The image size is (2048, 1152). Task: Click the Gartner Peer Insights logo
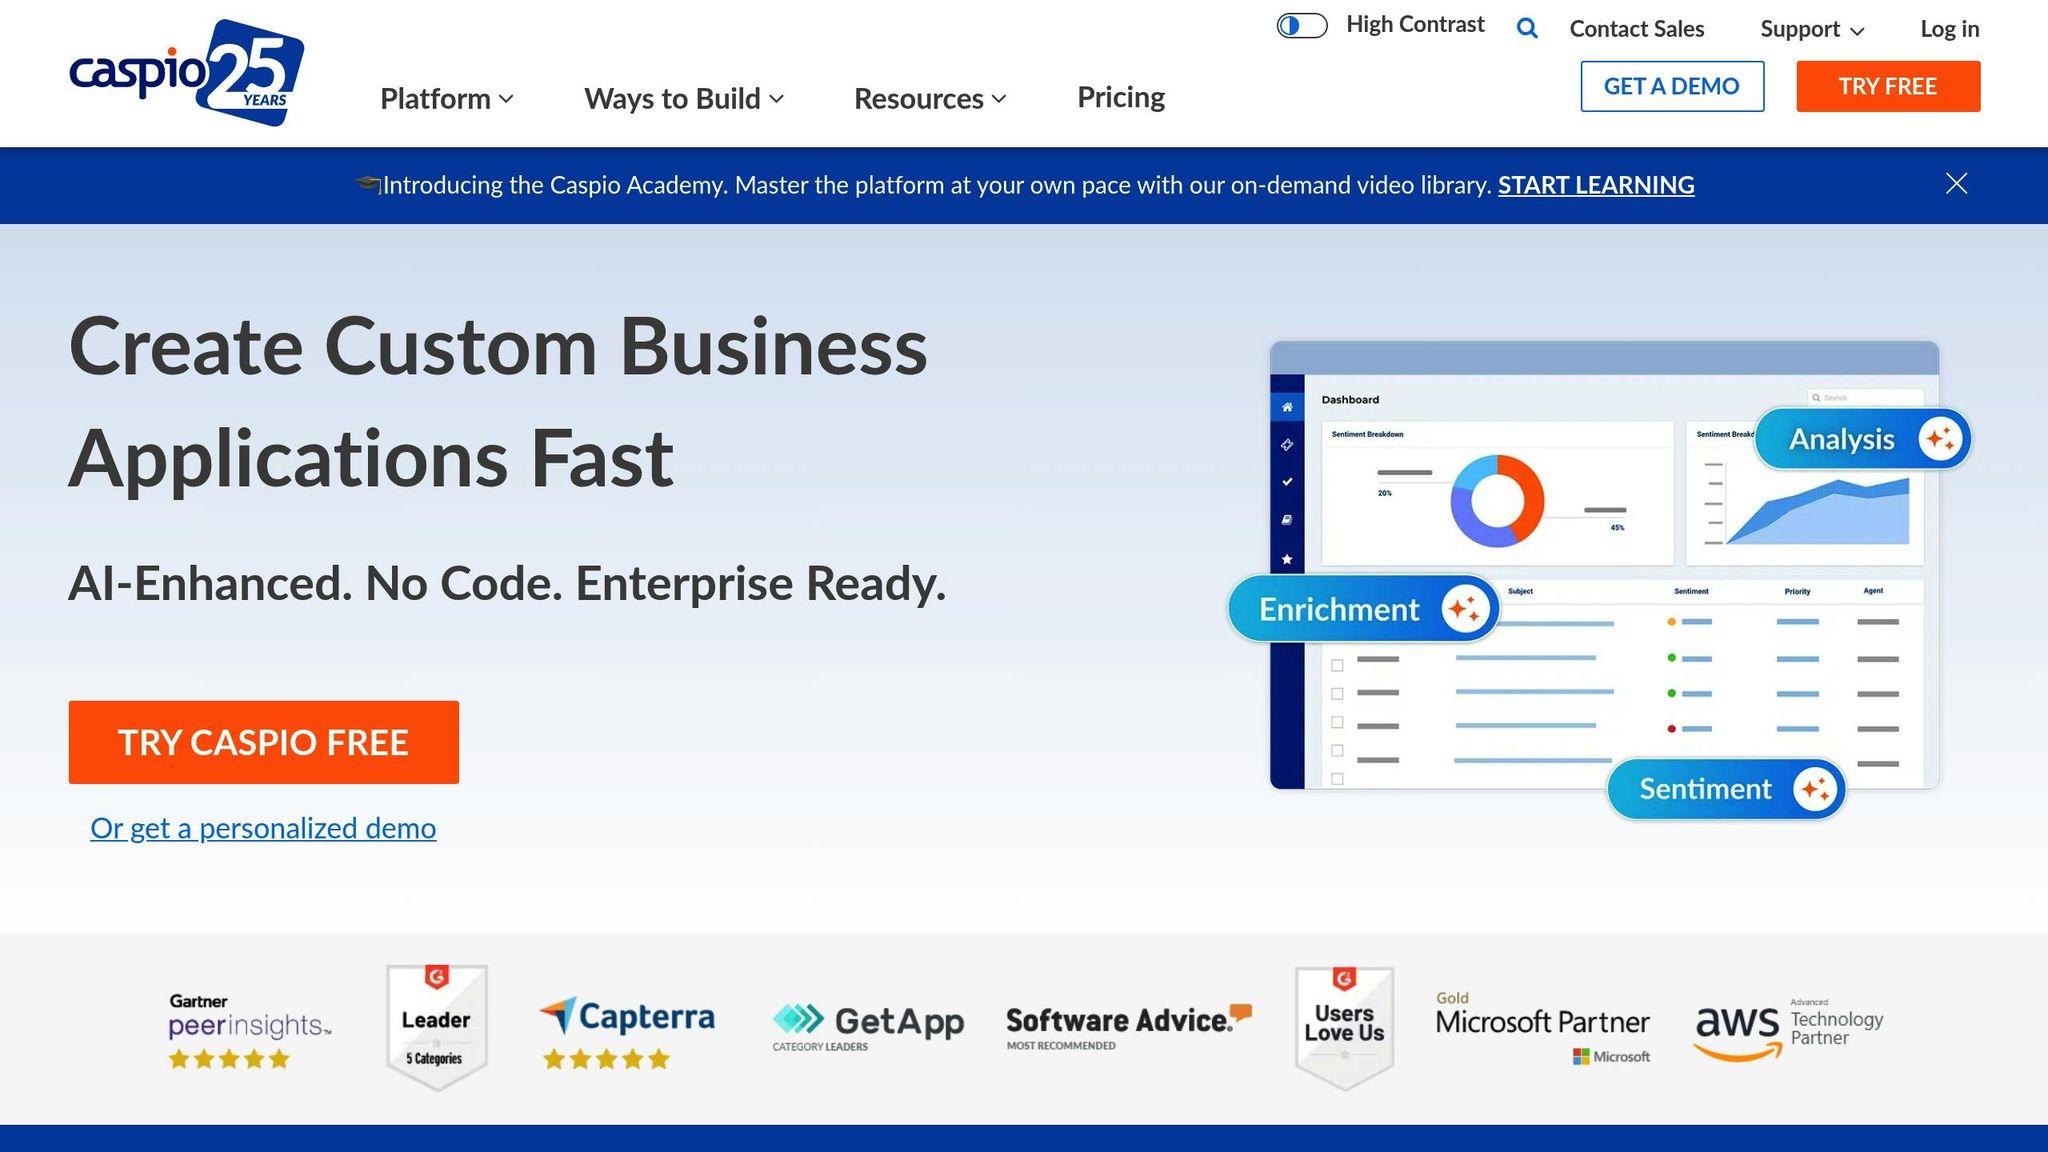[249, 1030]
